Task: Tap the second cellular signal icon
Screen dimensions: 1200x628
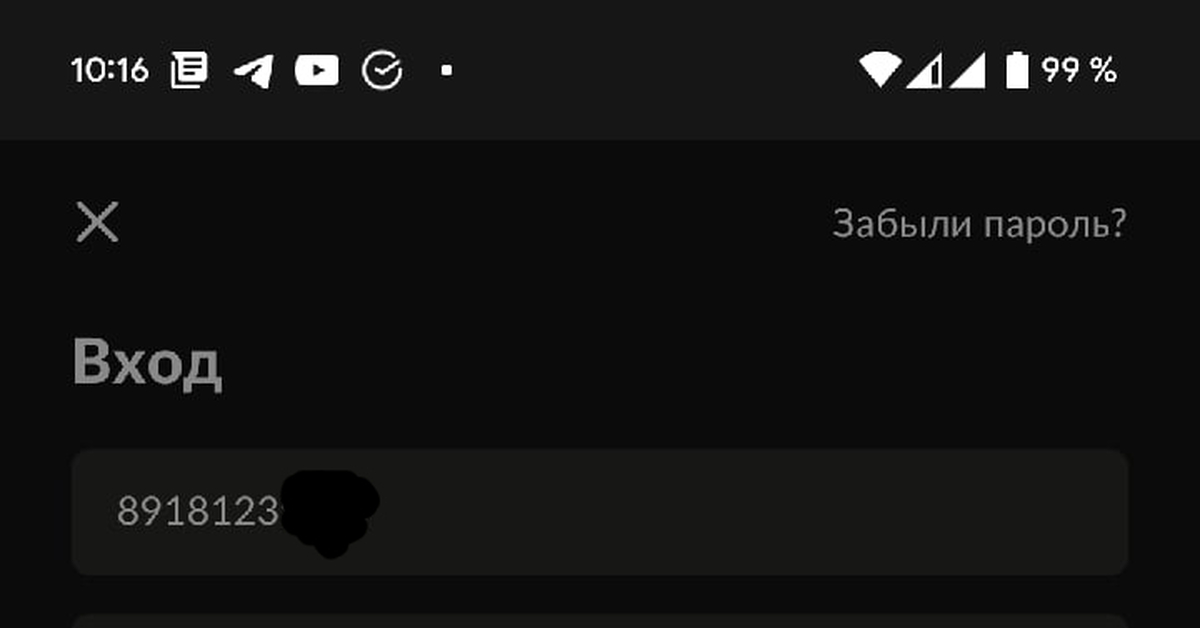Action: [968, 72]
